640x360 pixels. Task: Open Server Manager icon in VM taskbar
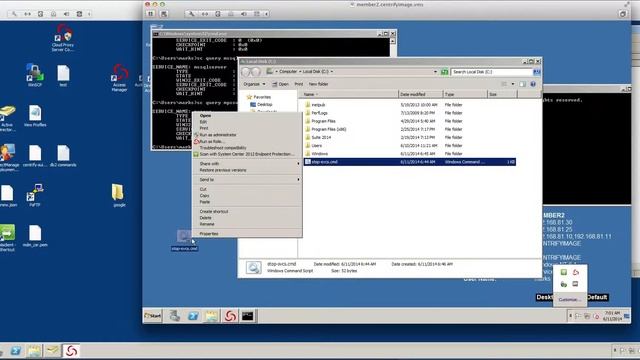175,316
